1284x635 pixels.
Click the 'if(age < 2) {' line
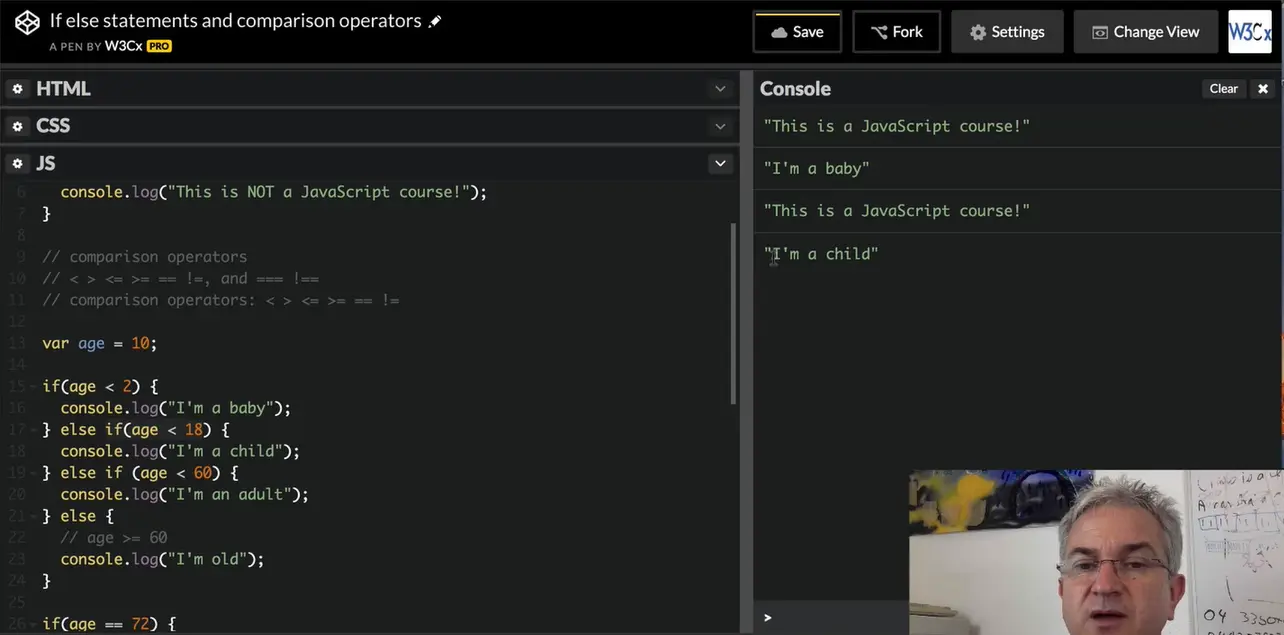(100, 386)
